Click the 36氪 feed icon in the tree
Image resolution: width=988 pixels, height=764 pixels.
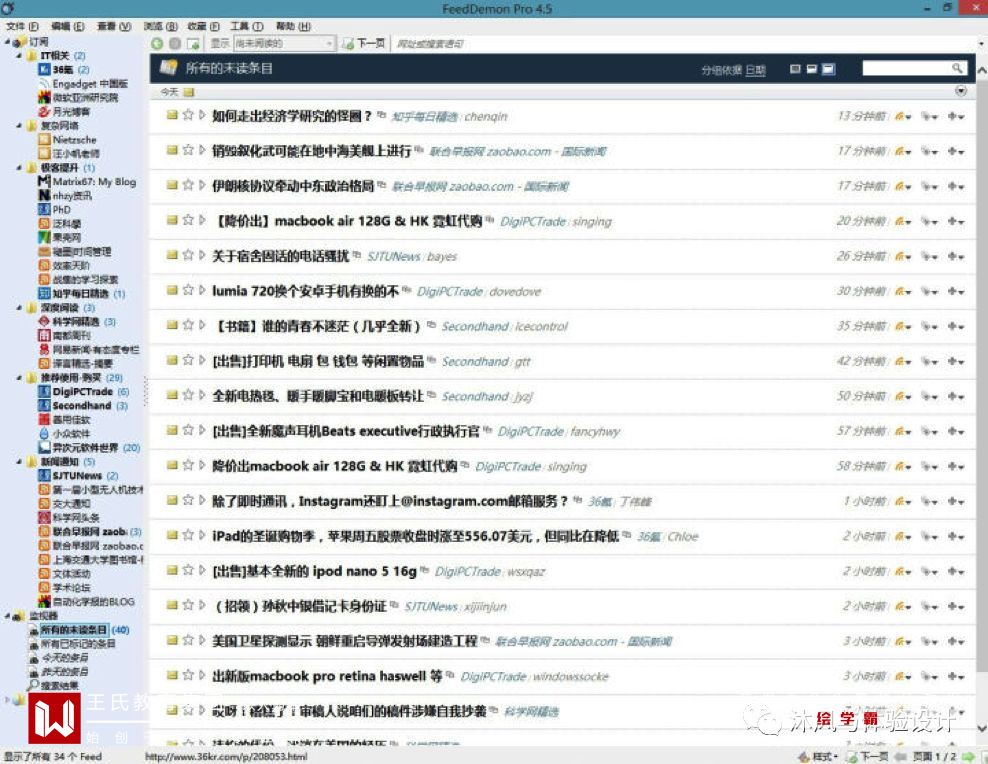(44, 69)
